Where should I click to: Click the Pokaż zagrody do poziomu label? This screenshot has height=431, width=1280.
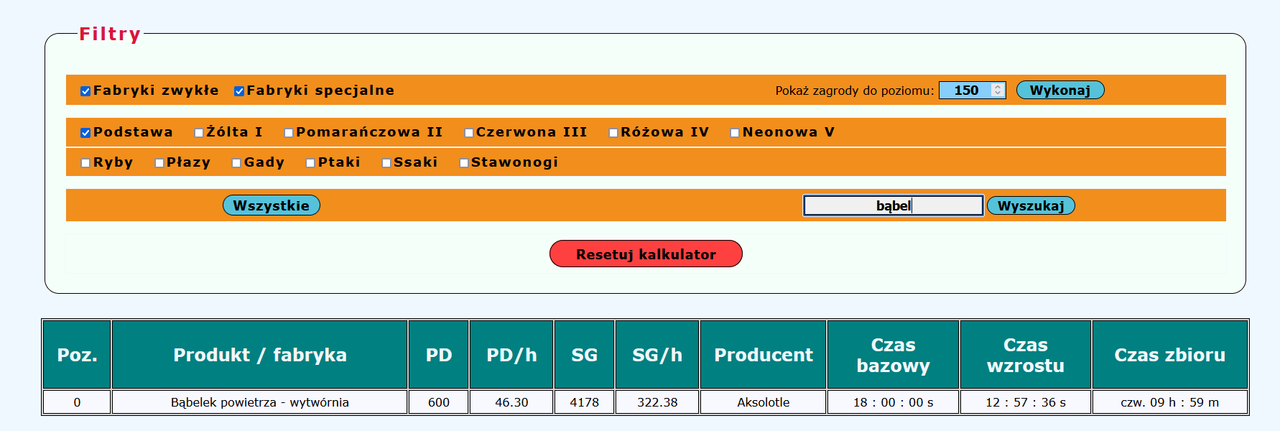(x=855, y=91)
